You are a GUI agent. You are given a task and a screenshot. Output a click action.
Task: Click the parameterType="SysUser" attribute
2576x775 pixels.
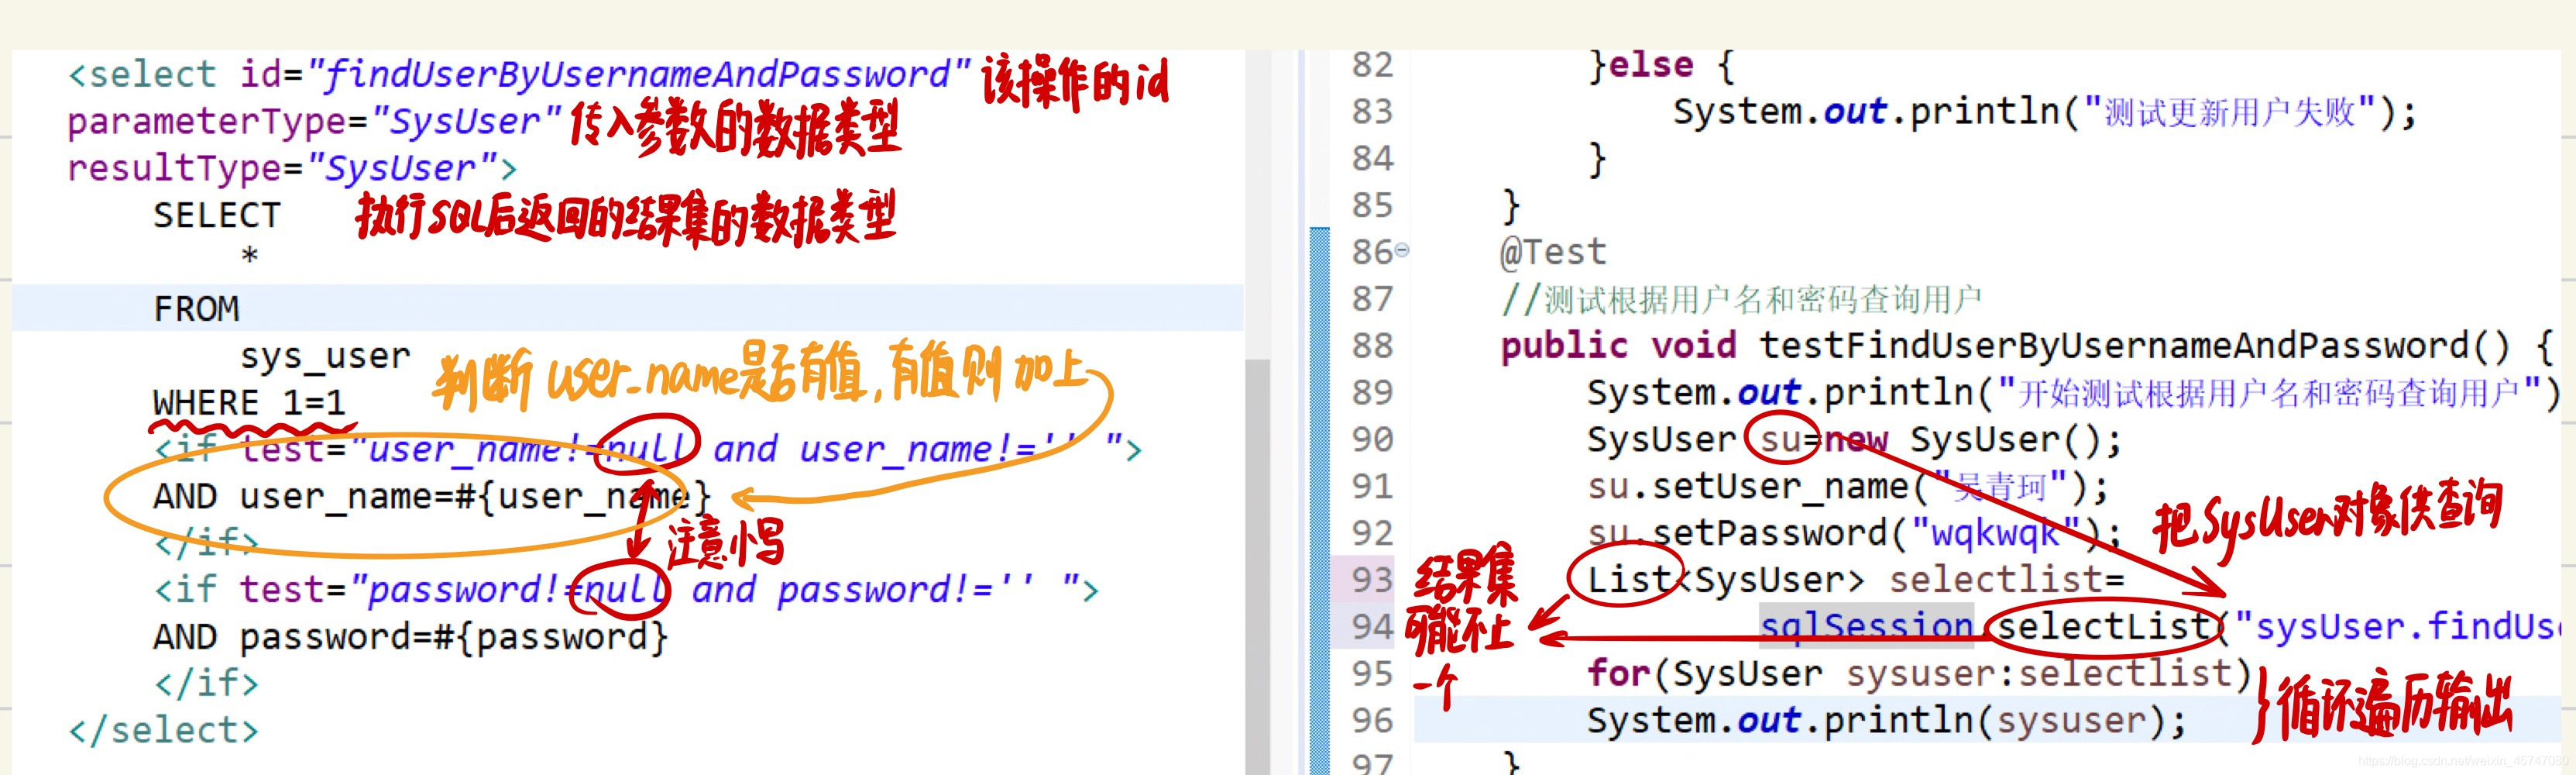tap(315, 121)
